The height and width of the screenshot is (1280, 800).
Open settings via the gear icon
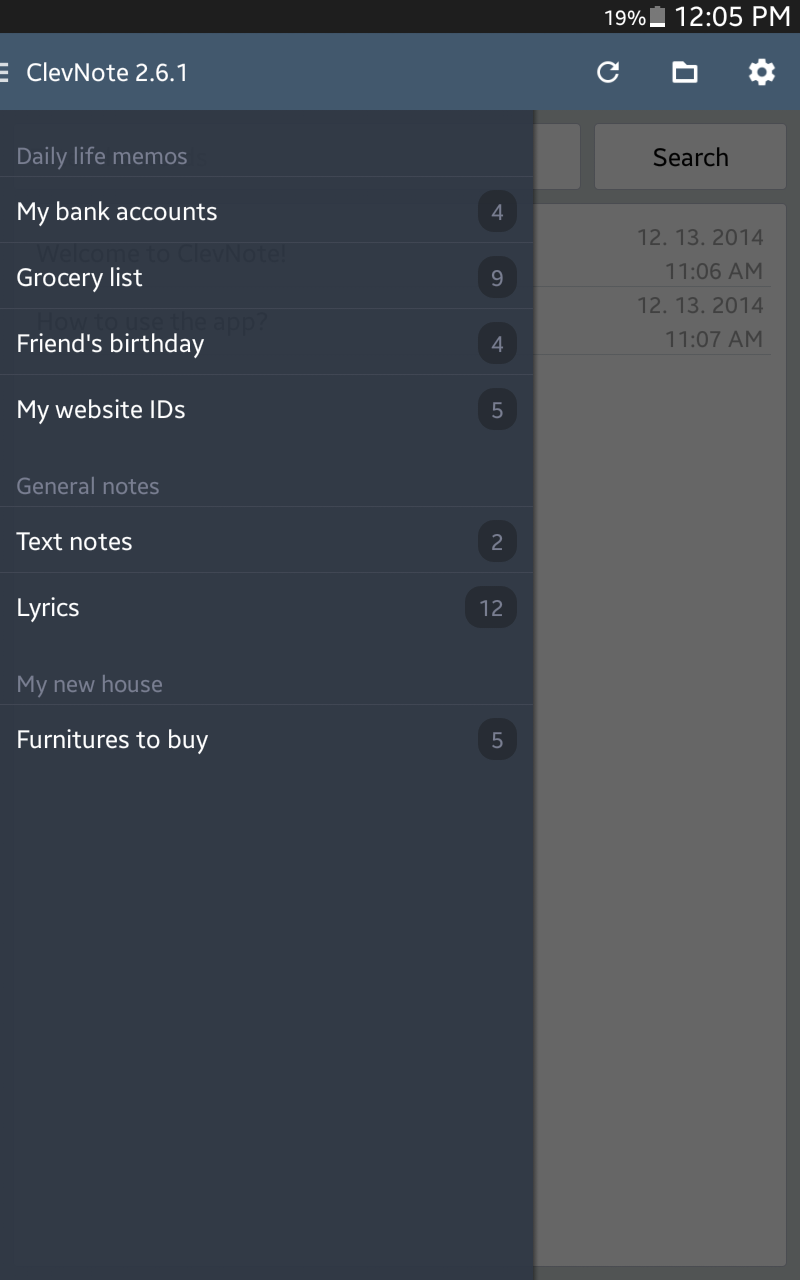pyautogui.click(x=762, y=72)
